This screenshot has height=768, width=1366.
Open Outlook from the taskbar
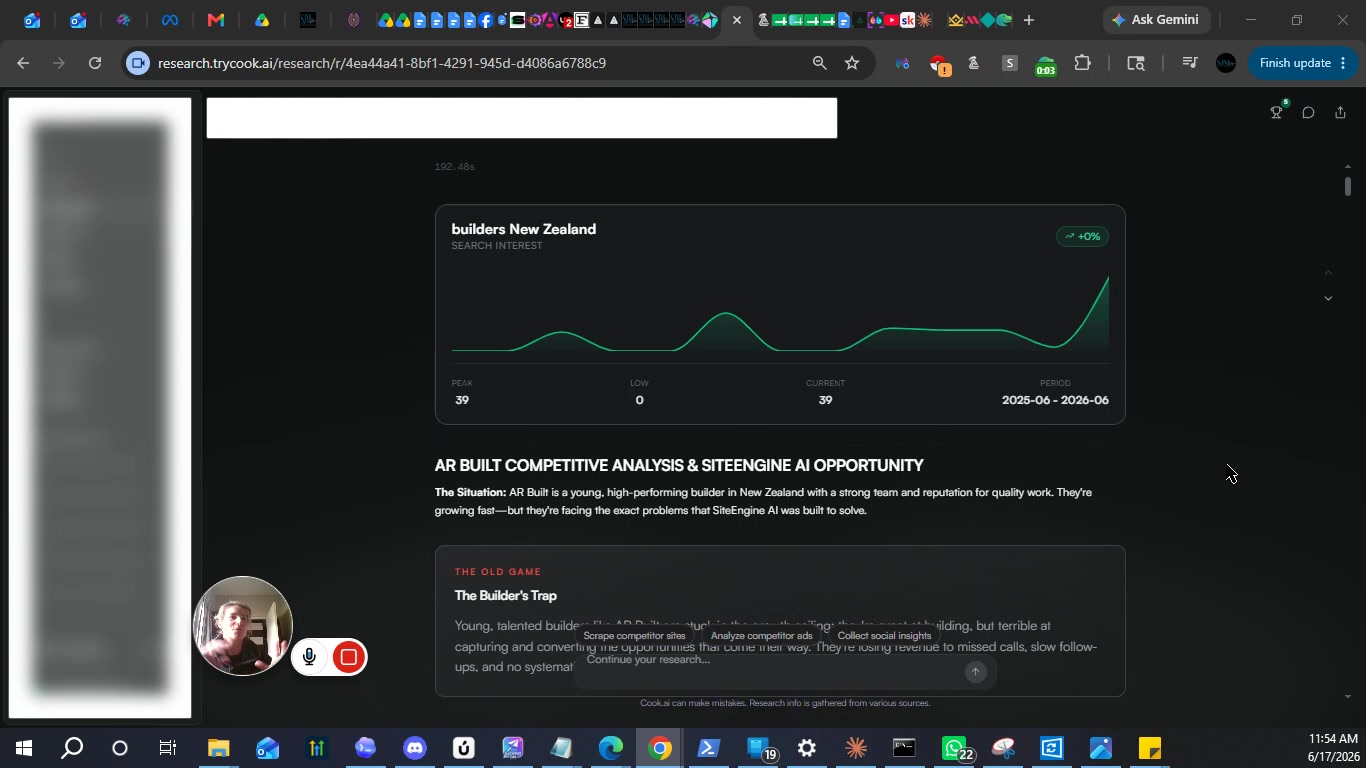(x=267, y=748)
